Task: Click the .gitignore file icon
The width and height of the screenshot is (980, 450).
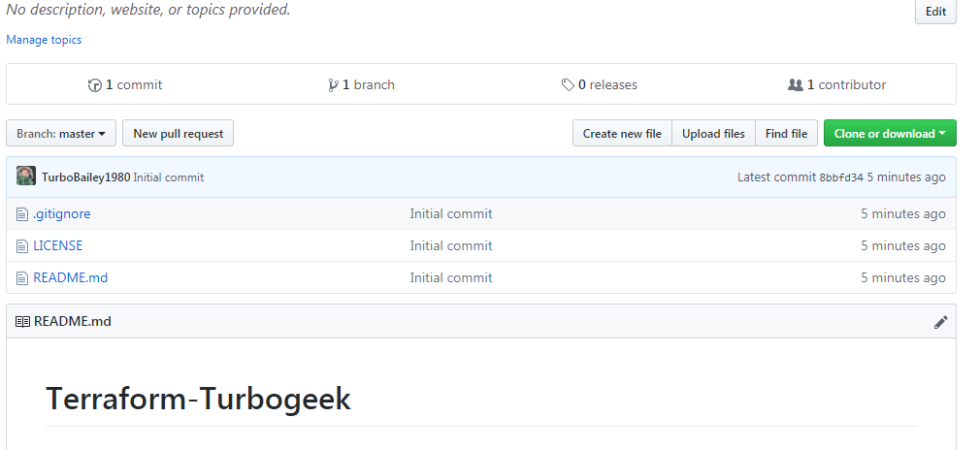Action: click(22, 214)
